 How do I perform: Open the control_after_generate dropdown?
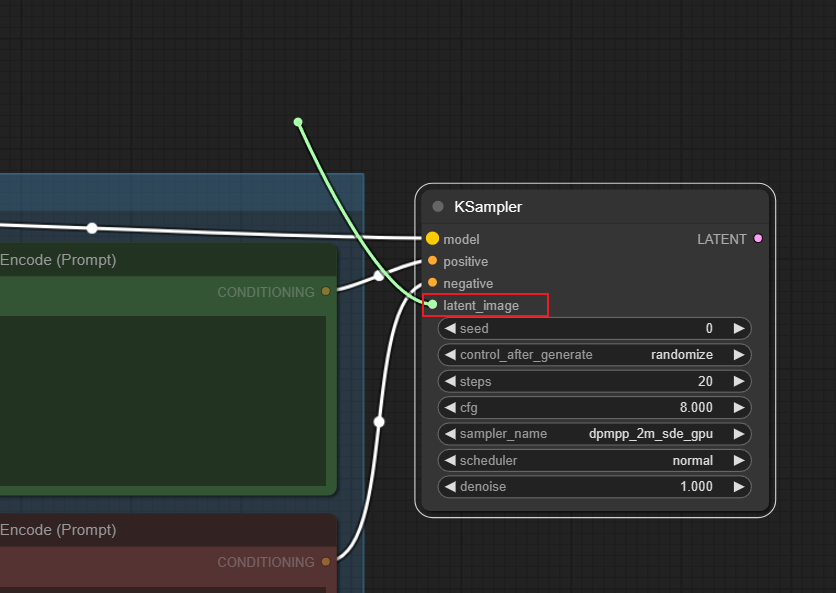point(594,355)
